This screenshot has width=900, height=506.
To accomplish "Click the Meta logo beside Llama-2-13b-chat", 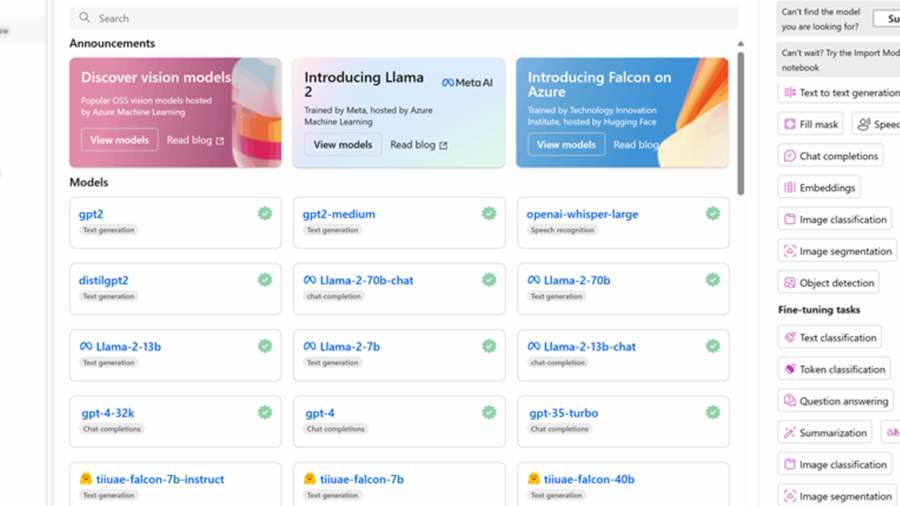I will 534,347.
